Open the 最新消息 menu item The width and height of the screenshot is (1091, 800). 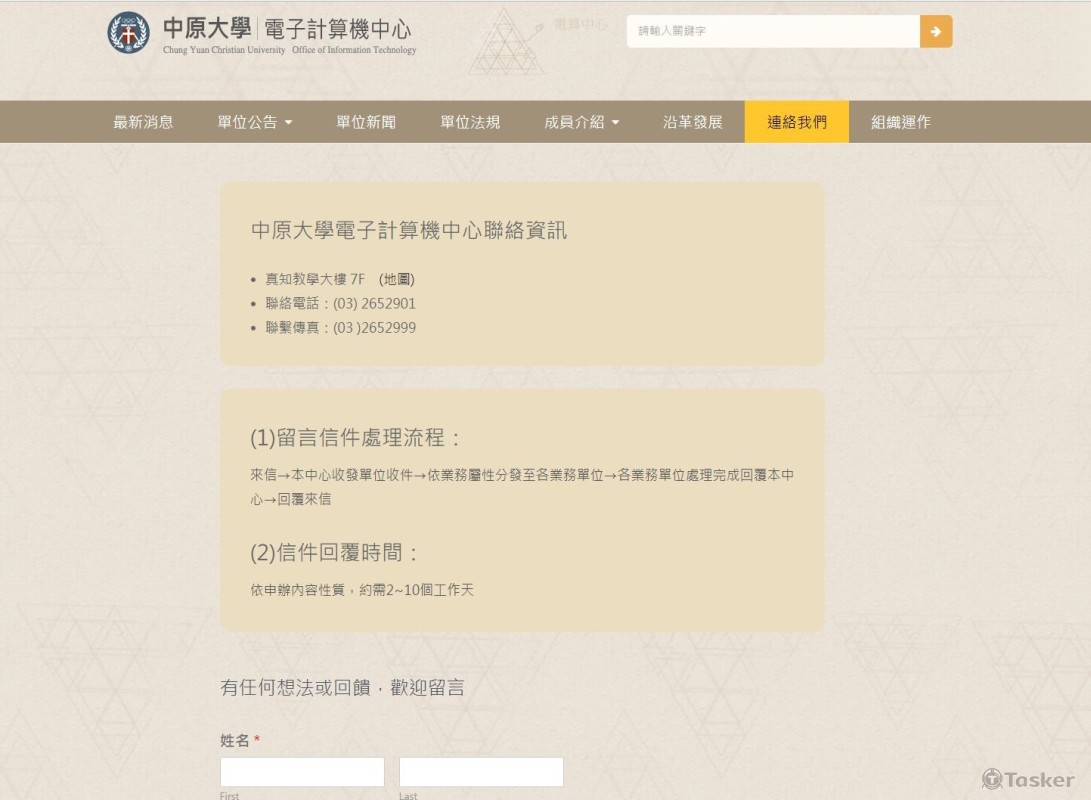pyautogui.click(x=143, y=122)
